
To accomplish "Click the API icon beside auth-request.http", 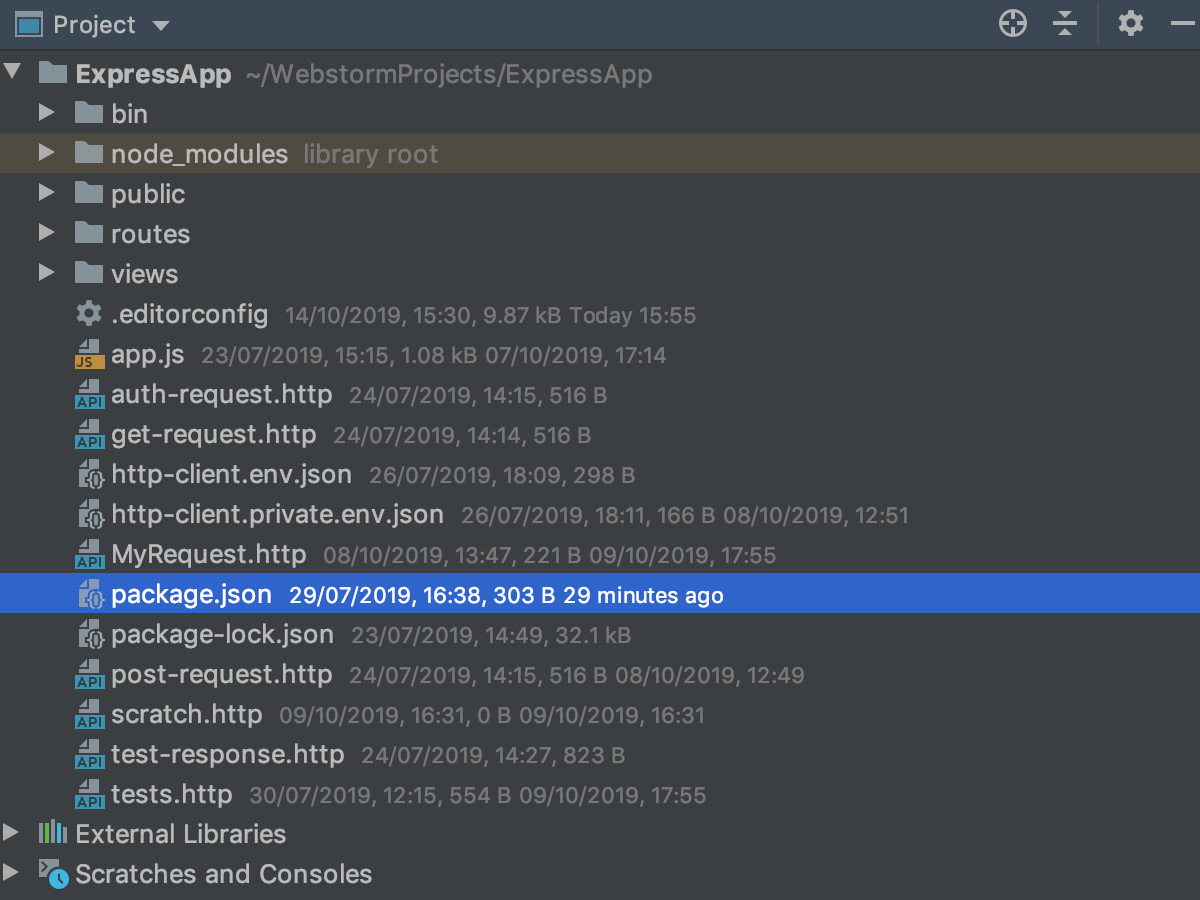I will pyautogui.click(x=89, y=395).
